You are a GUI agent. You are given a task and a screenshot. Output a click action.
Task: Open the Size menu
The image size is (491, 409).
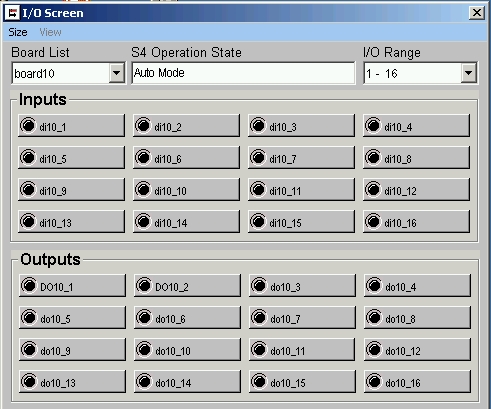pos(18,32)
